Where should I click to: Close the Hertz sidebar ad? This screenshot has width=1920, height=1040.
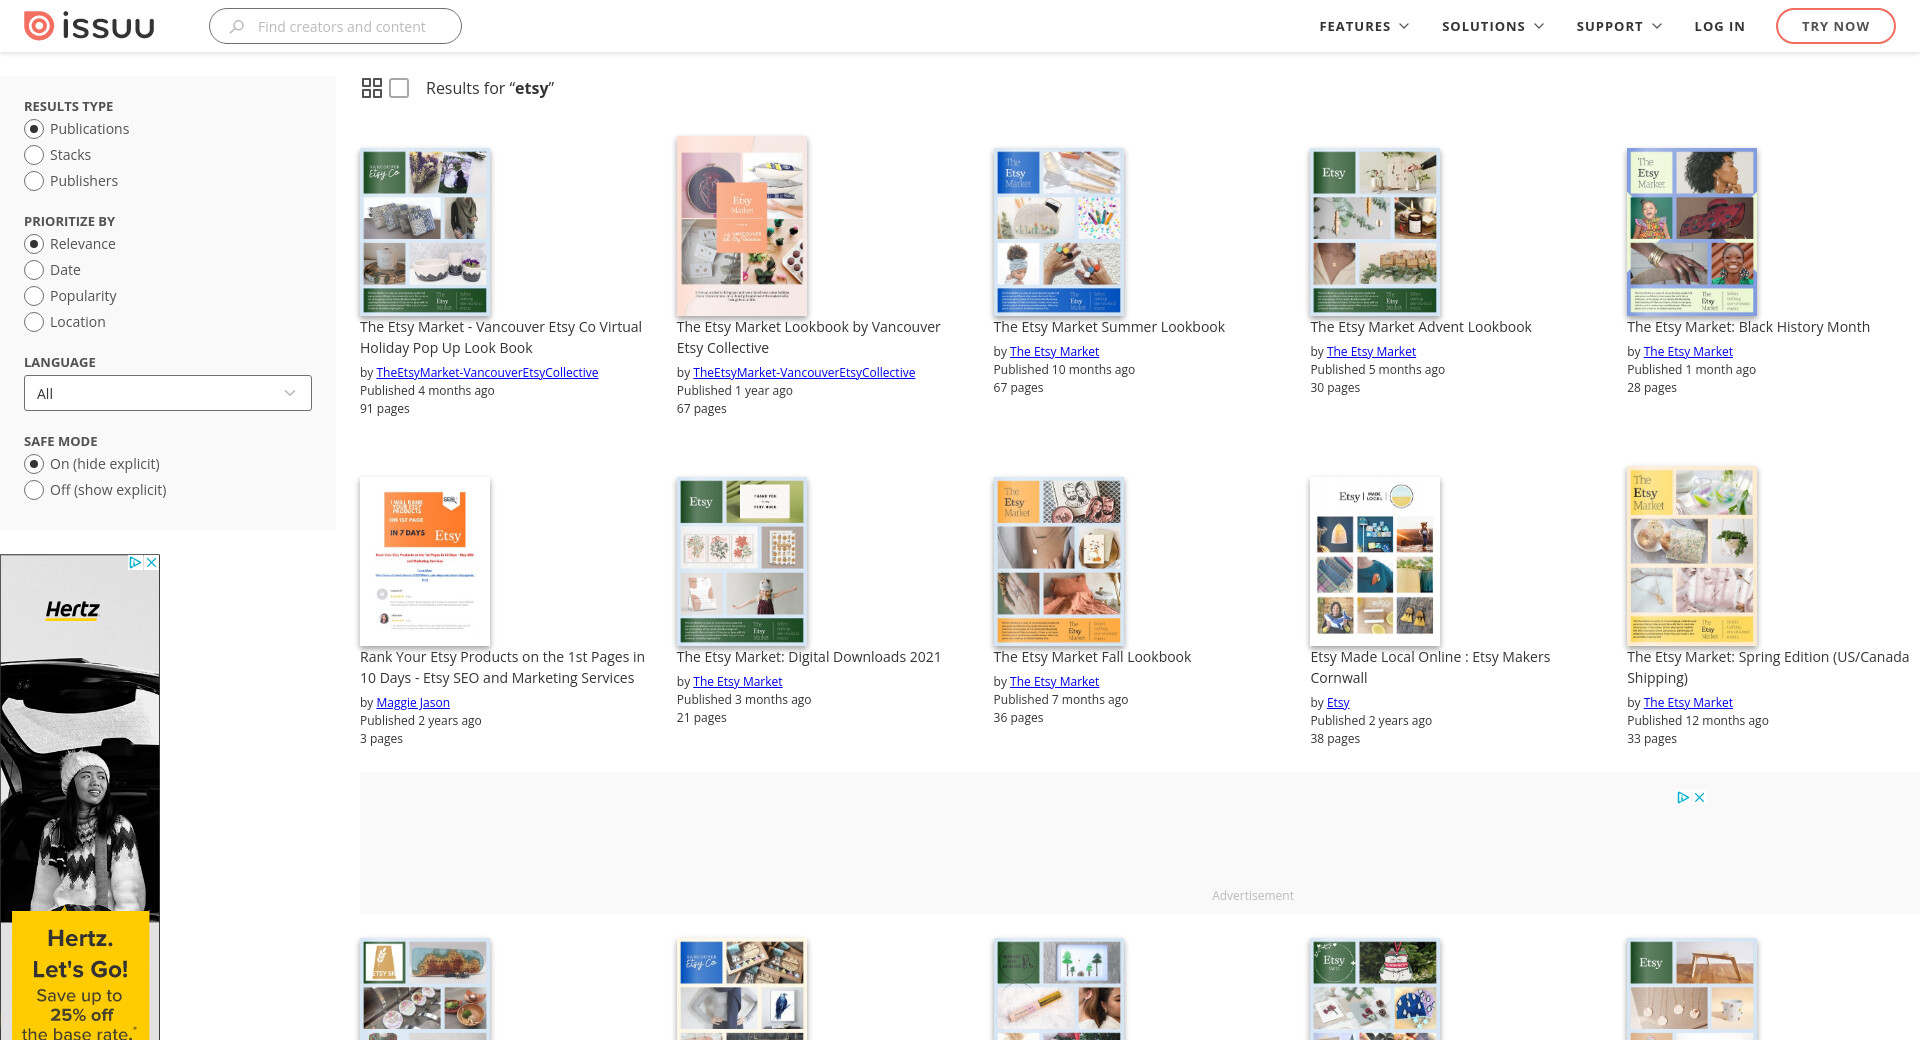click(x=152, y=563)
